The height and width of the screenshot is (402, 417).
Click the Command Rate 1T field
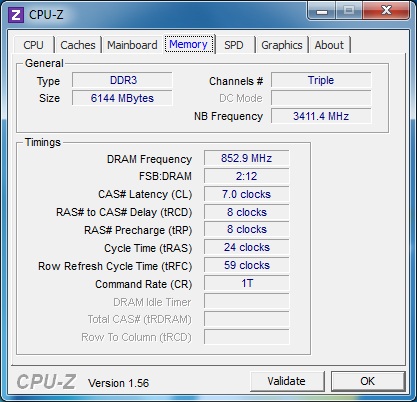click(247, 283)
